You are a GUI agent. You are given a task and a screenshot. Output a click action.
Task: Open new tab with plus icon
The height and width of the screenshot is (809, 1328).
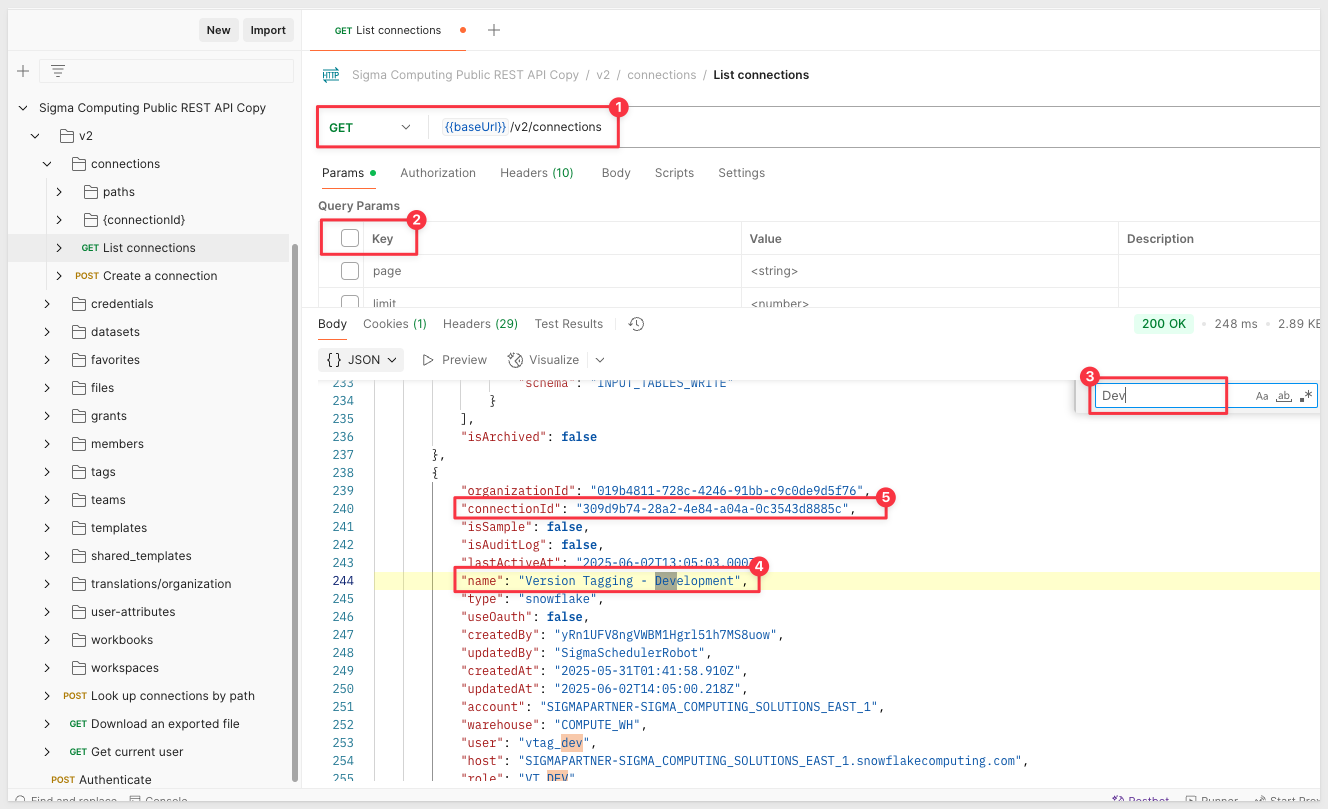click(x=494, y=30)
